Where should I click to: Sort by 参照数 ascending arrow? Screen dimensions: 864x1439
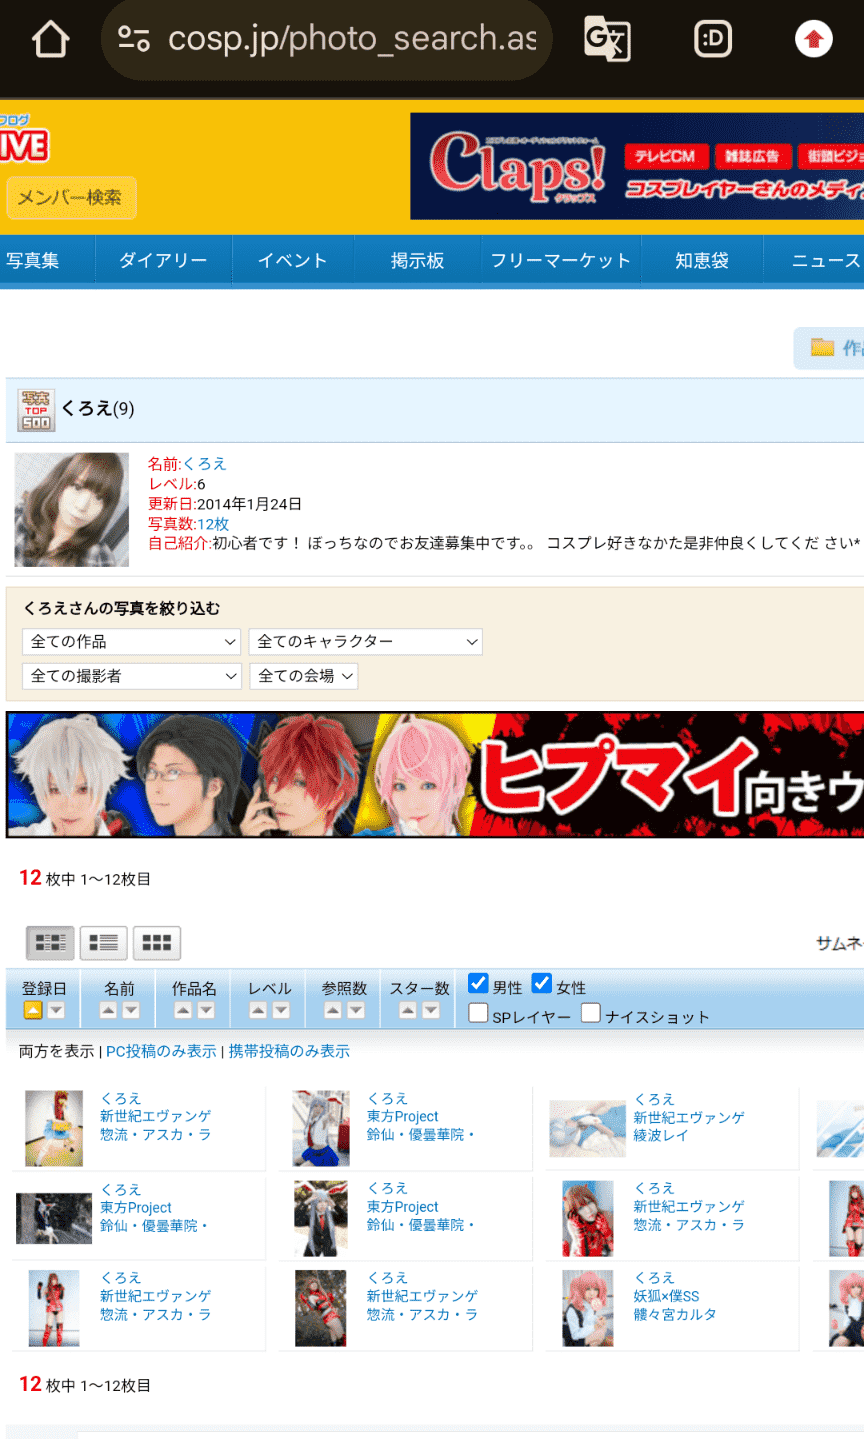[x=333, y=1010]
